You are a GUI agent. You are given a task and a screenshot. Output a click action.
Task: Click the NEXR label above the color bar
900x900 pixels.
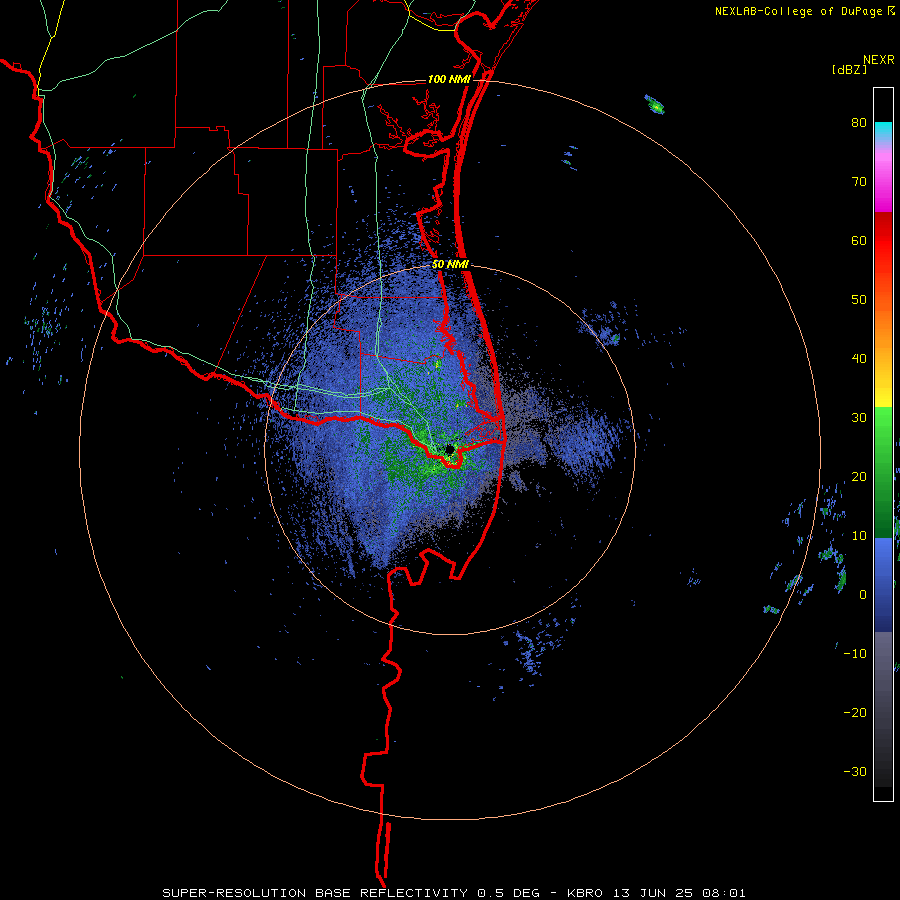[878, 60]
